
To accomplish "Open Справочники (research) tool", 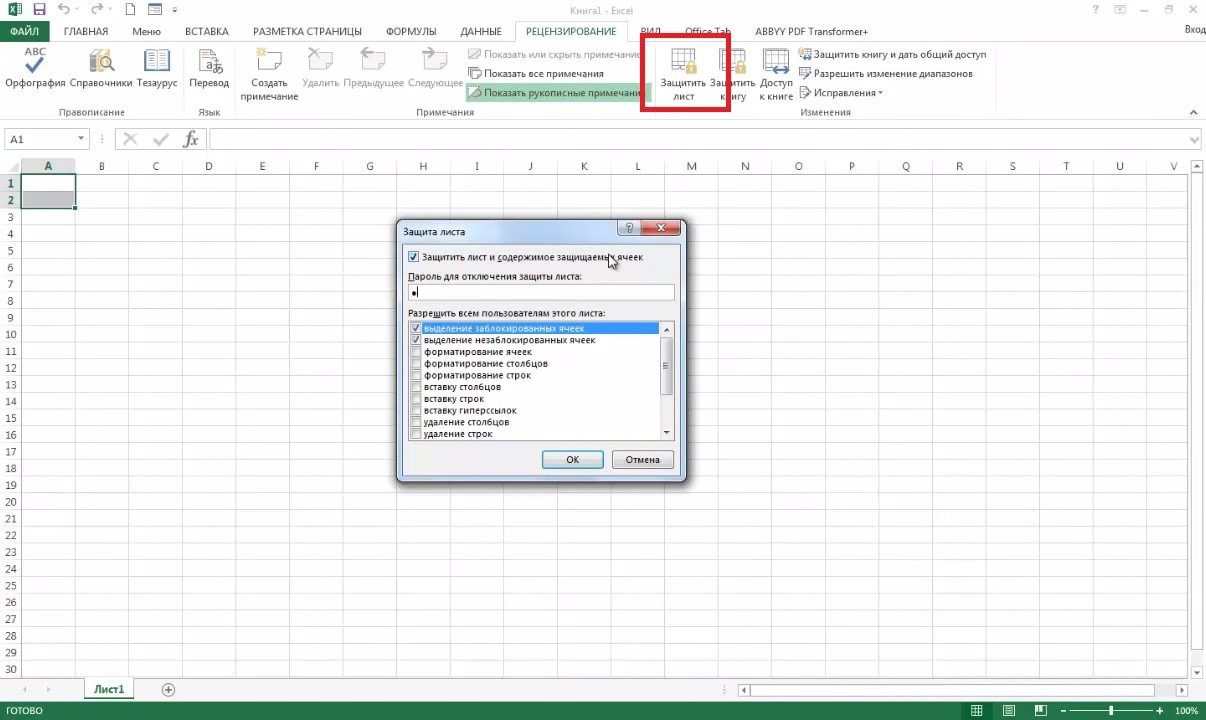I will [99, 68].
